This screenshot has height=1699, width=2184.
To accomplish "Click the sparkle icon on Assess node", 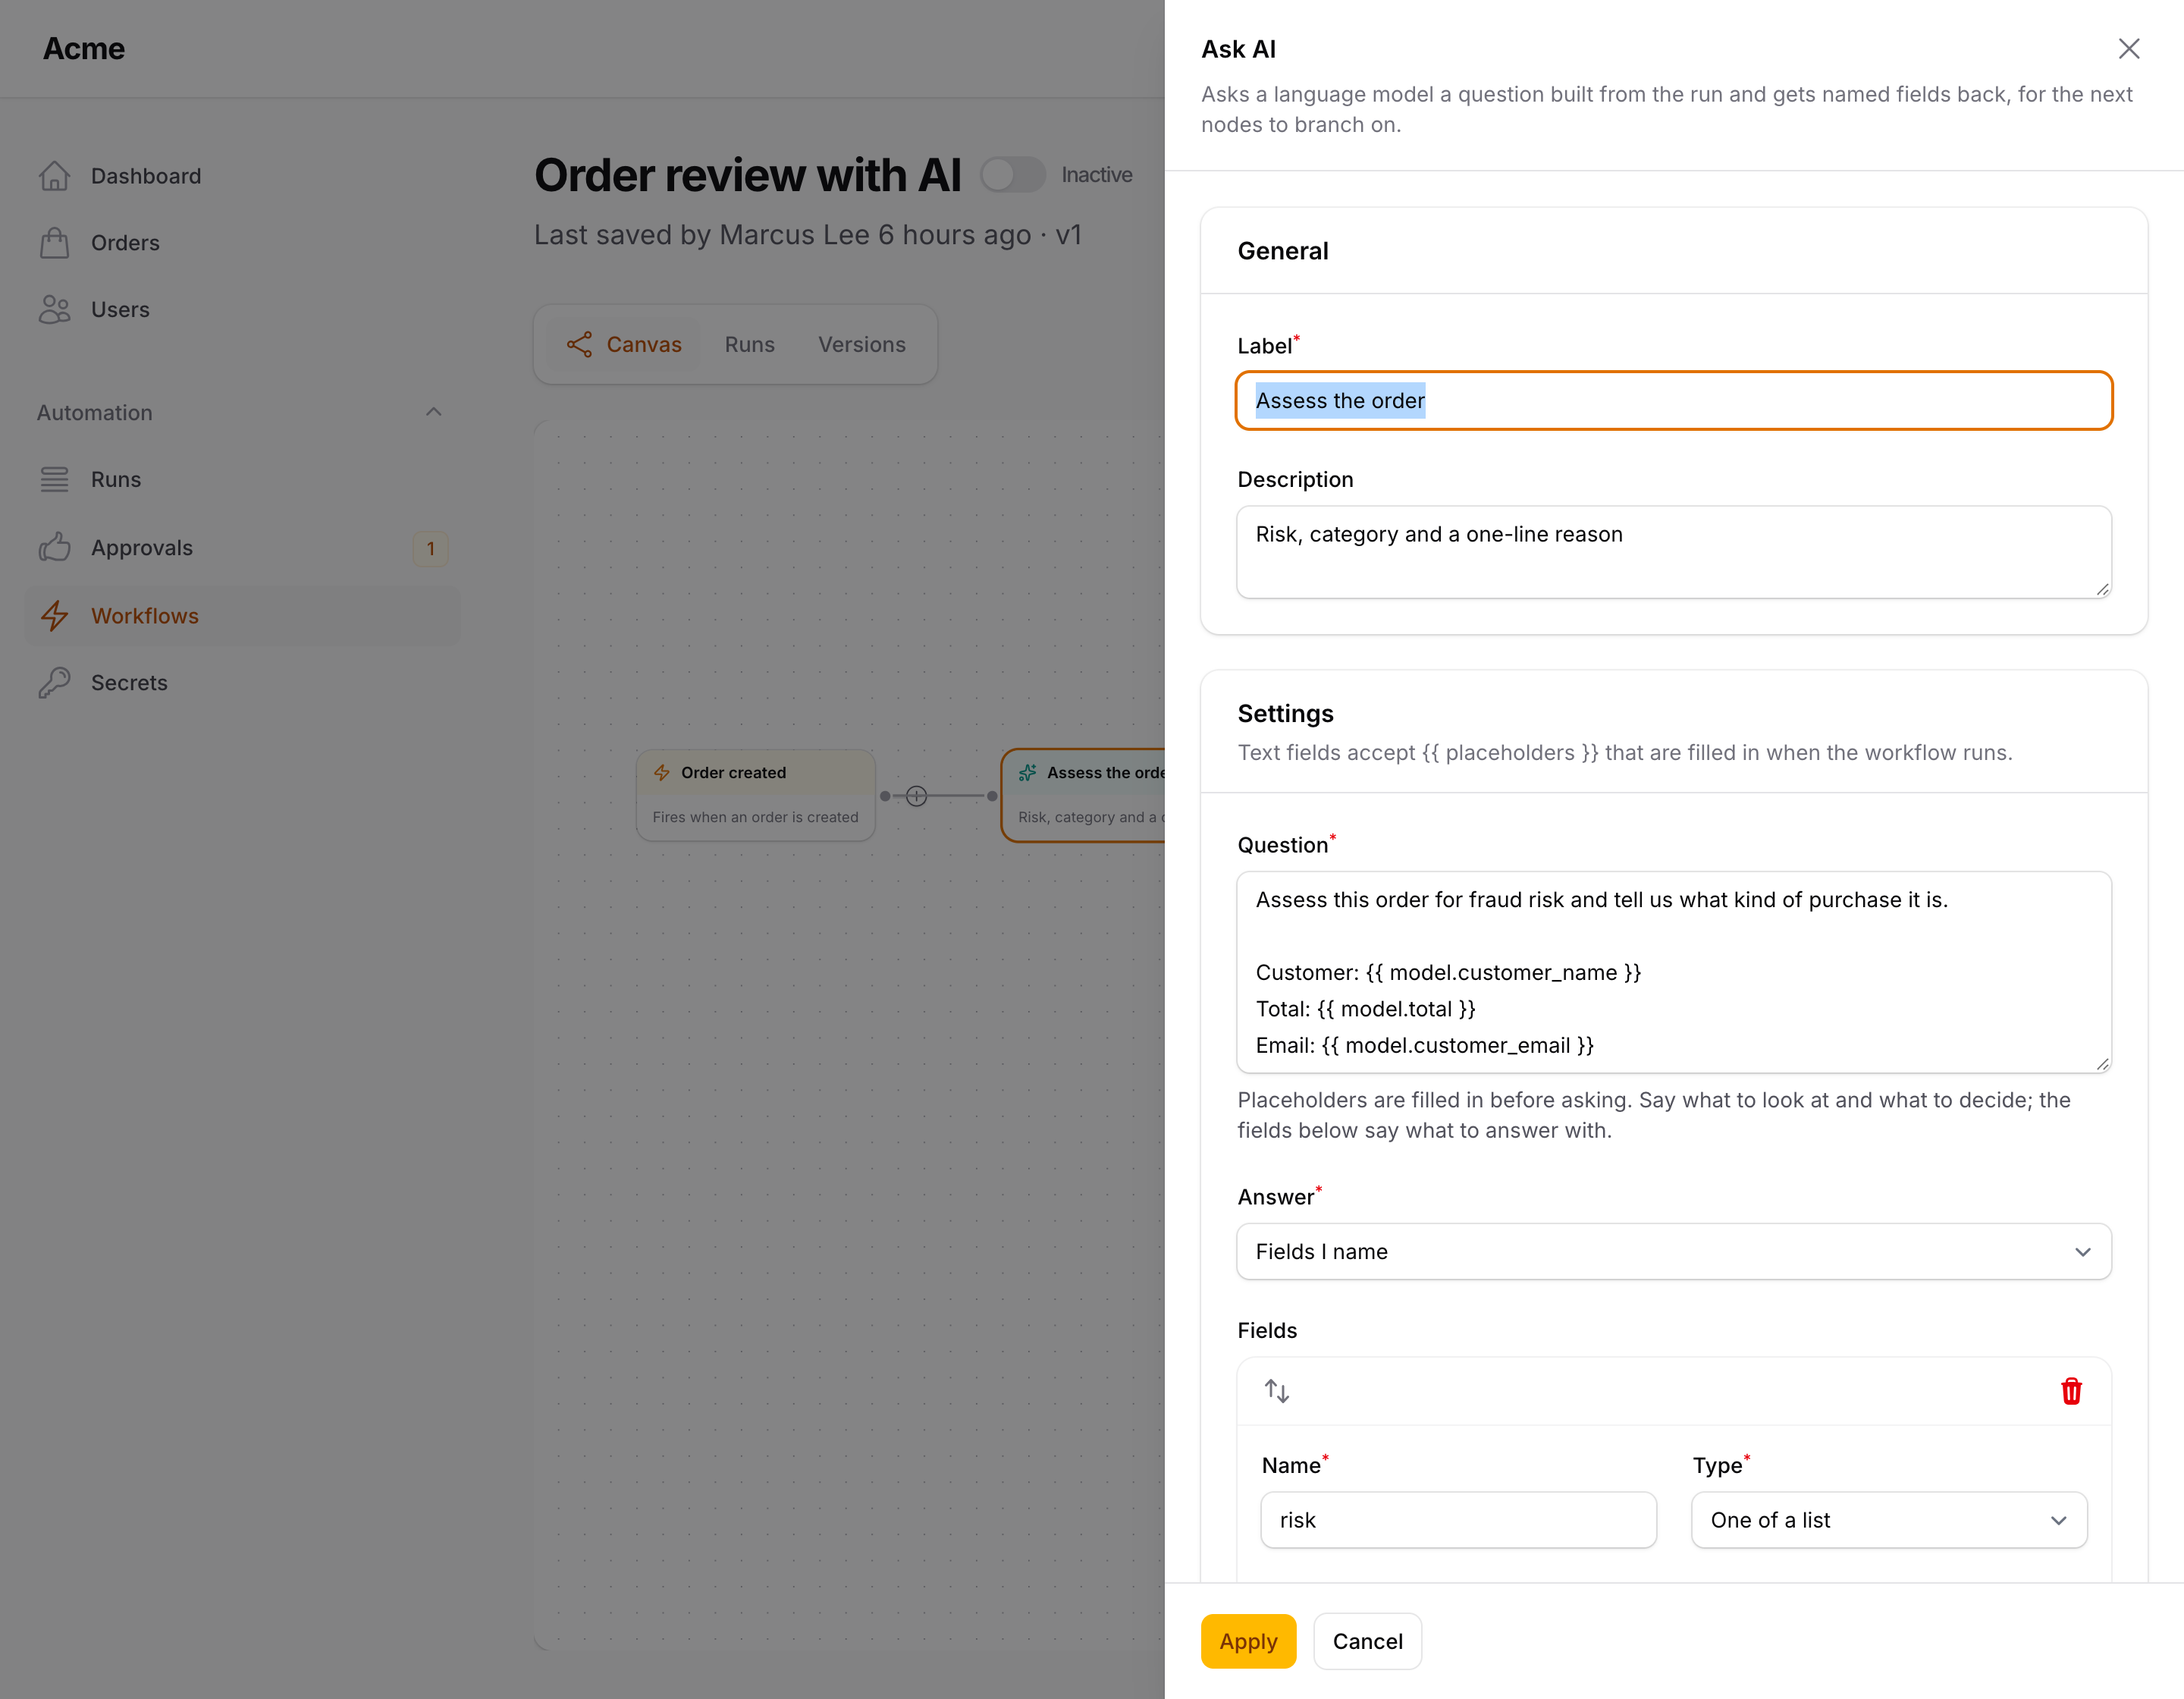I will click(1027, 773).
